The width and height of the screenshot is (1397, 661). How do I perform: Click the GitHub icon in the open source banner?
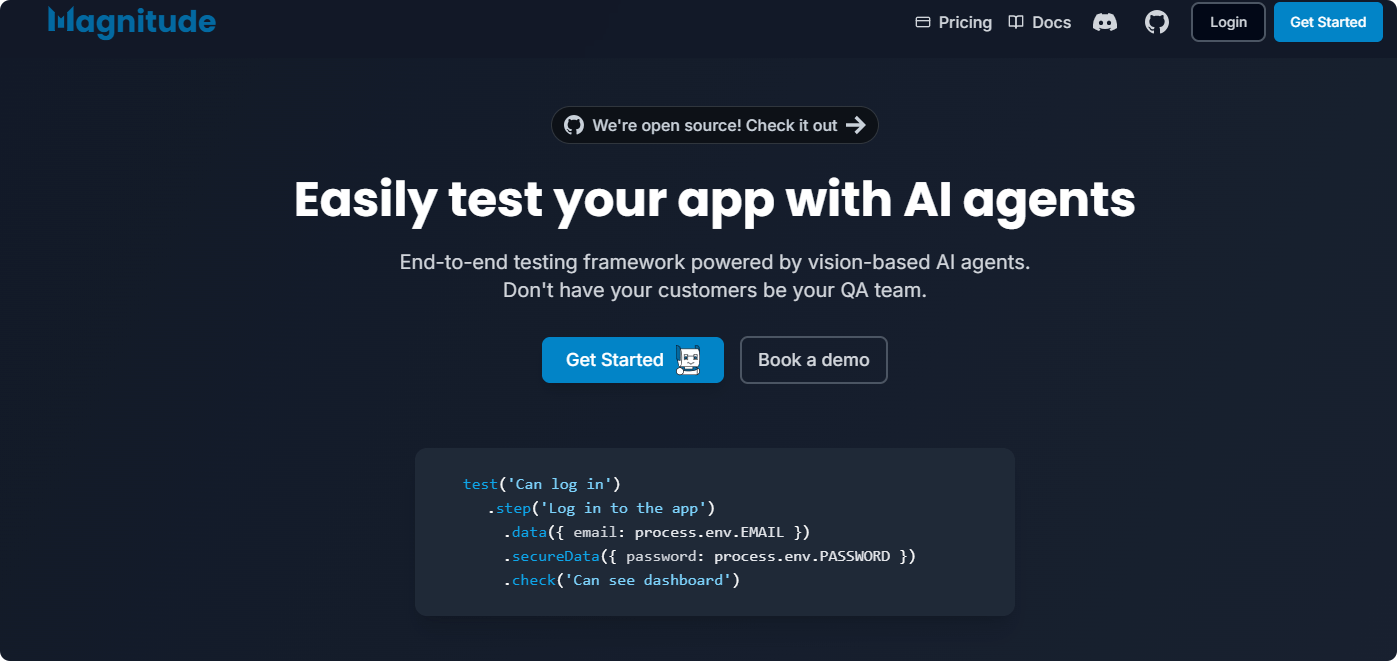pyautogui.click(x=574, y=125)
